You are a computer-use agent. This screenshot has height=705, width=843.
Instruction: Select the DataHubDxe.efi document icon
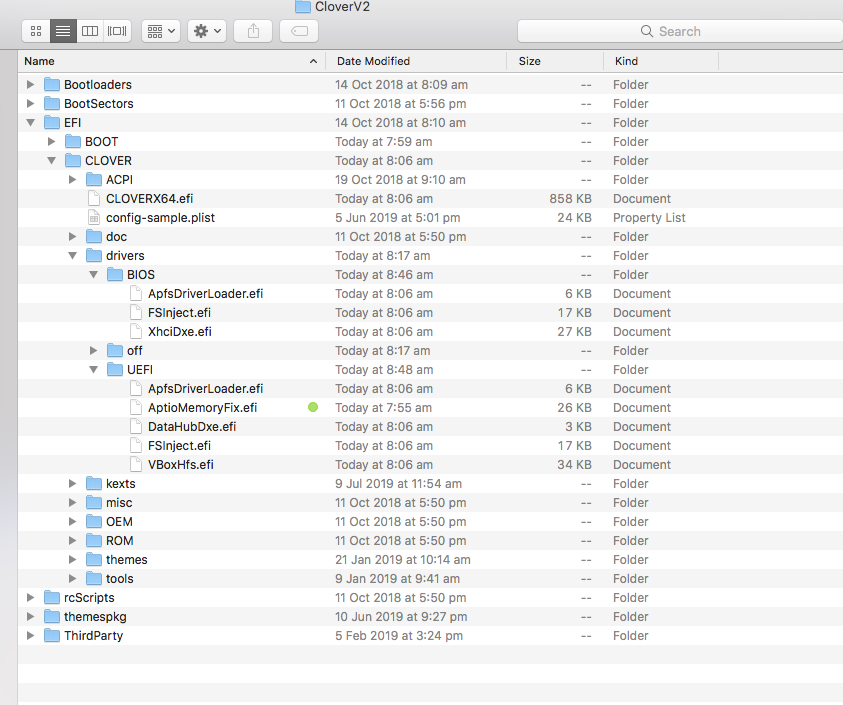pyautogui.click(x=135, y=426)
